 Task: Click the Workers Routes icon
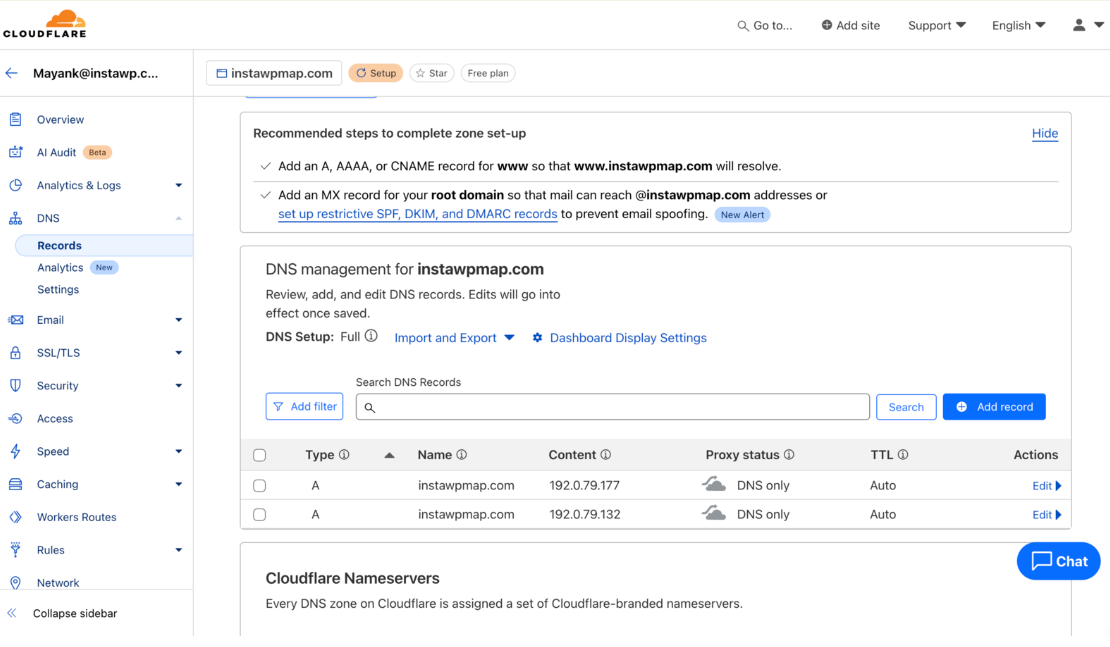pyautogui.click(x=16, y=517)
